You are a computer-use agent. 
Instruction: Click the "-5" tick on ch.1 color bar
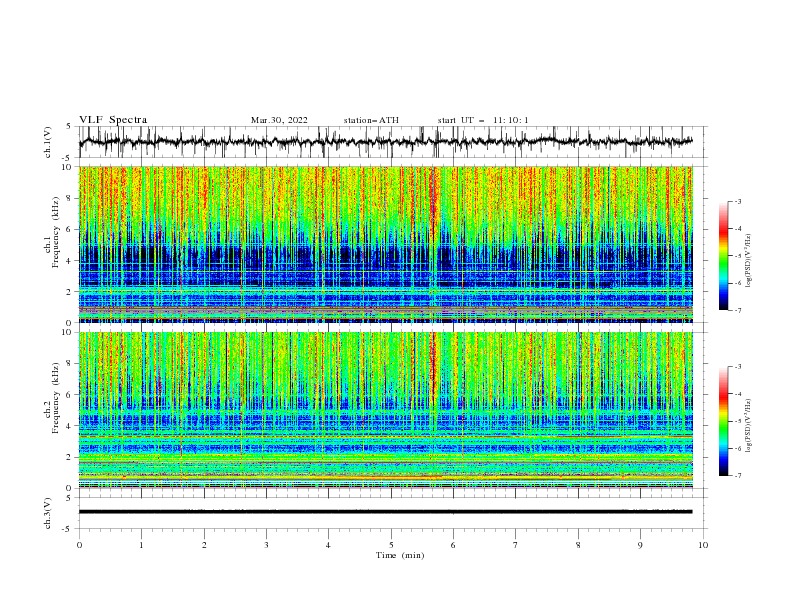click(738, 256)
